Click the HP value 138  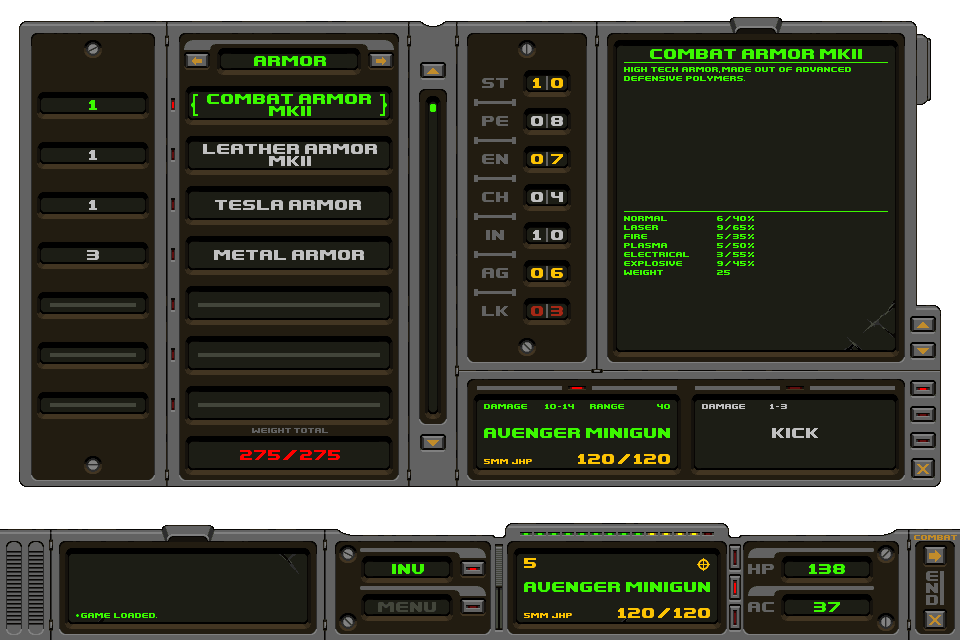click(827, 569)
